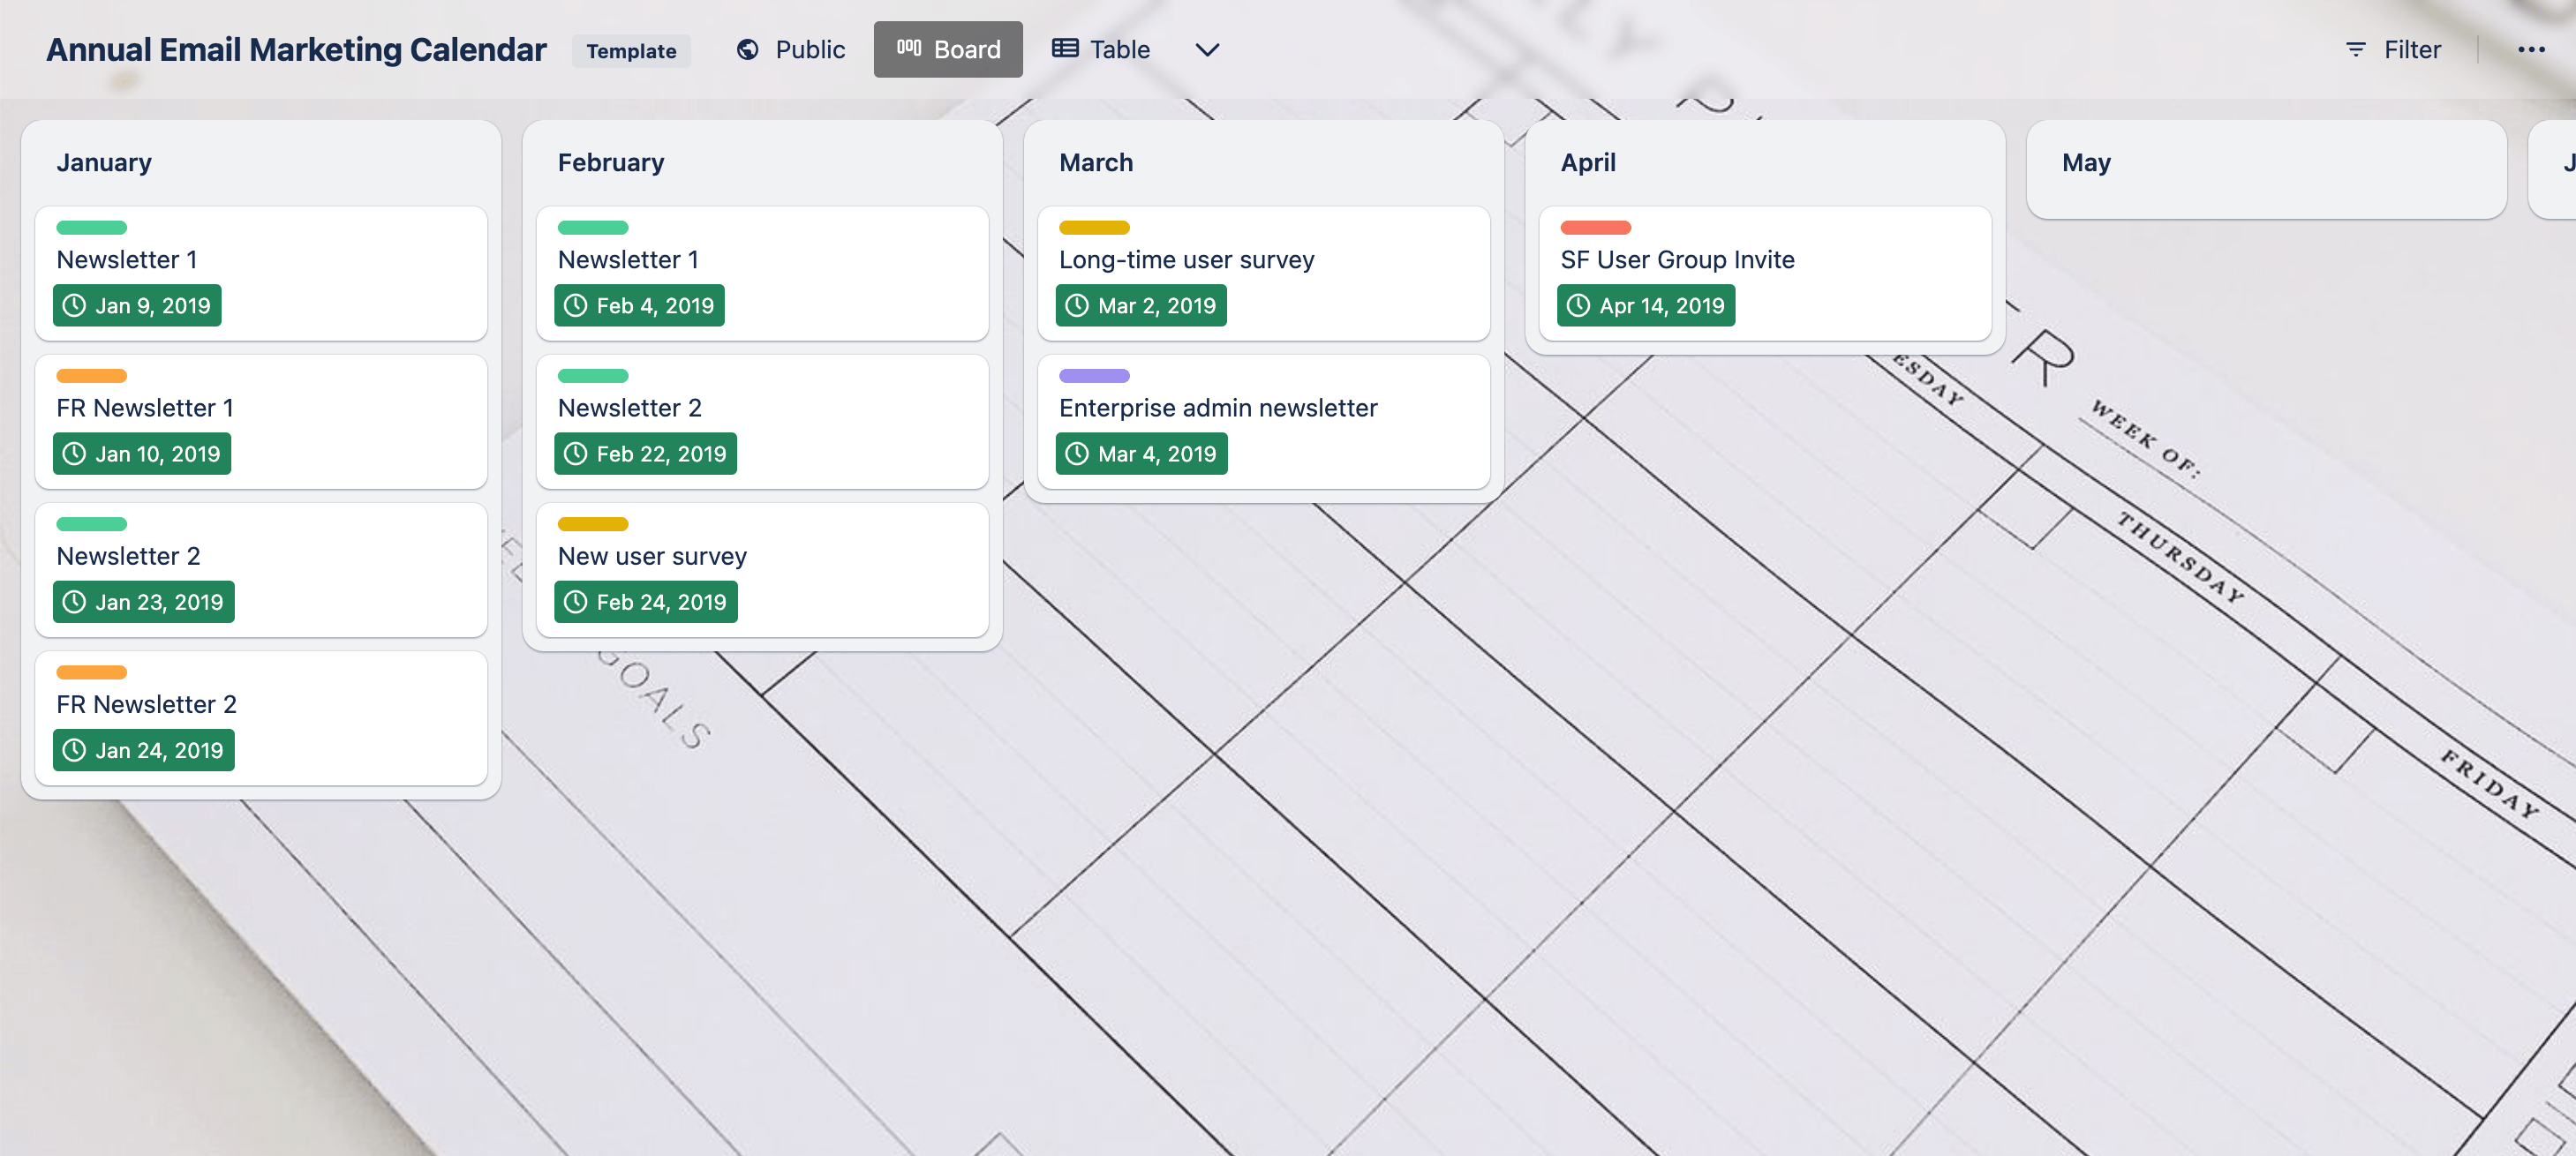Expand the view switcher chevron
This screenshot has height=1156, width=2576.
(x=1206, y=50)
